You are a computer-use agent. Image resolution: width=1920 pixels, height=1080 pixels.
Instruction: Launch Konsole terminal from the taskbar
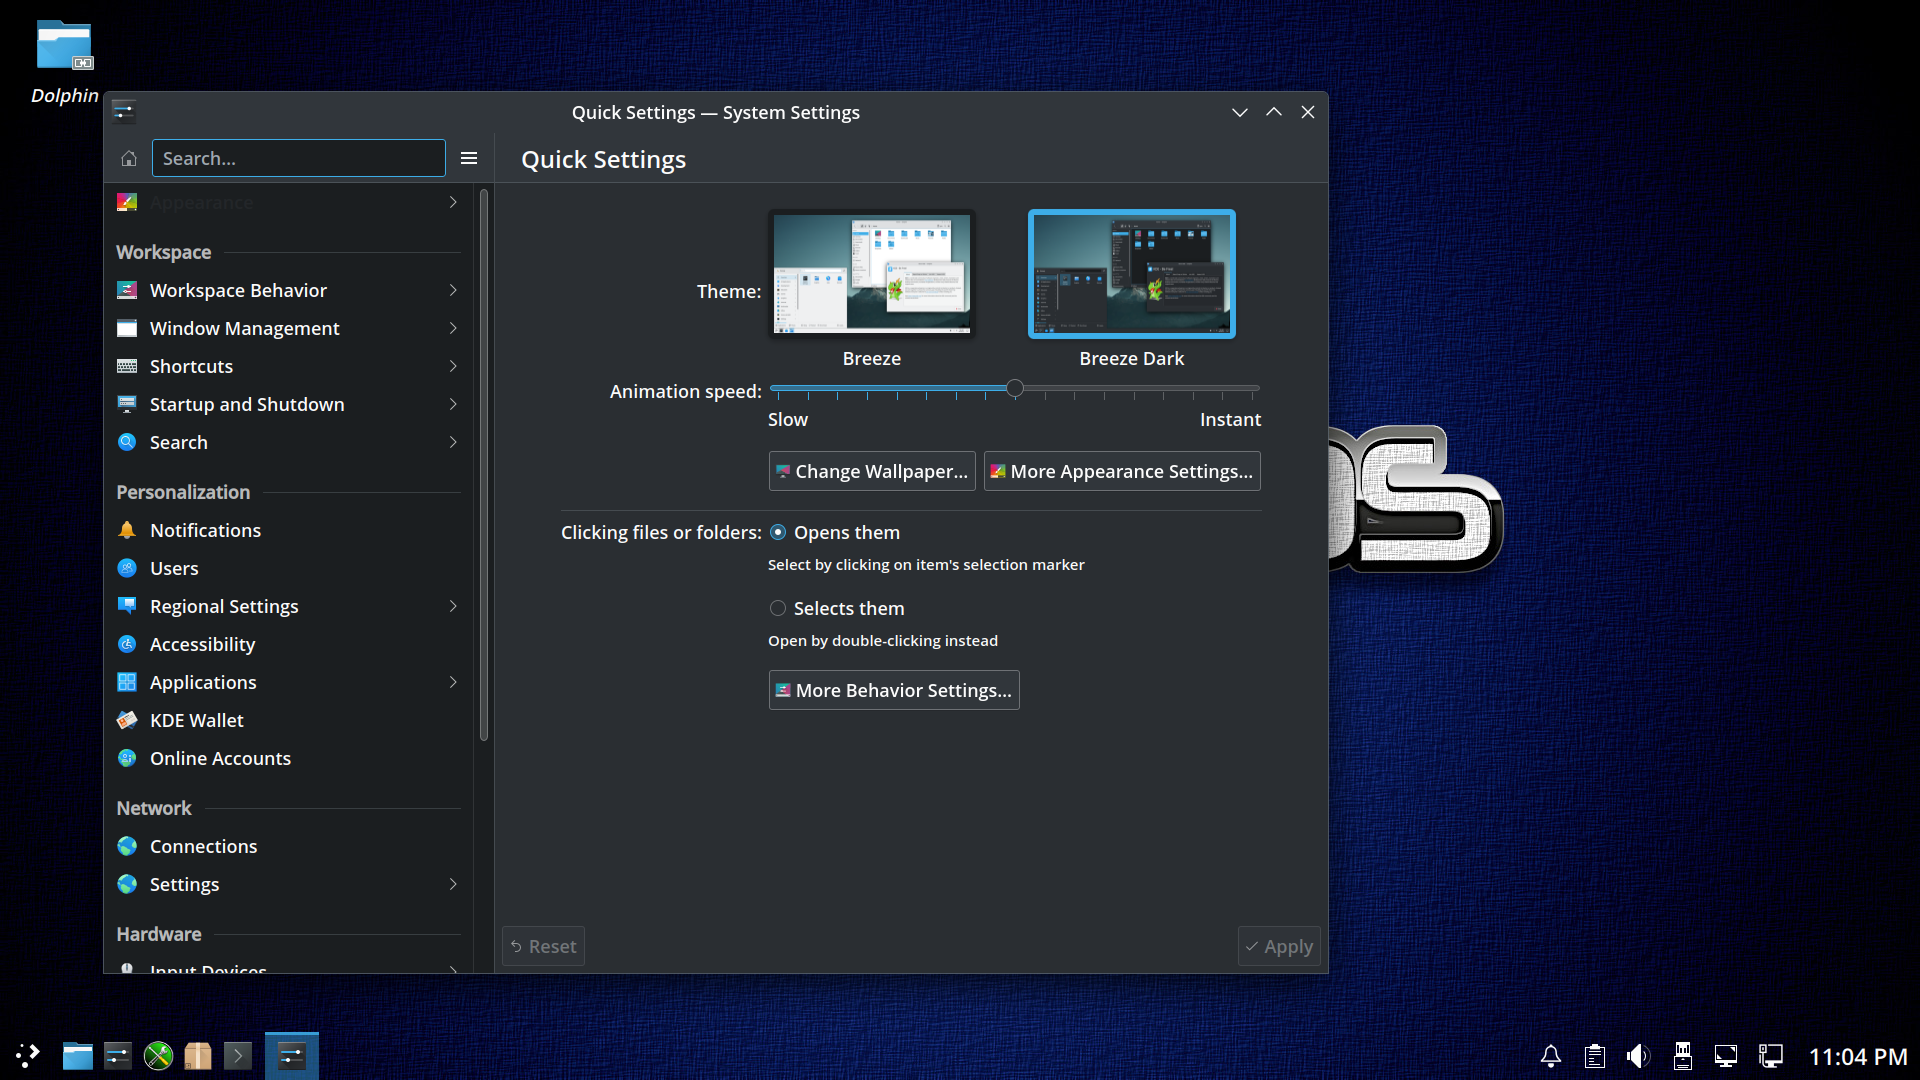pyautogui.click(x=238, y=1056)
